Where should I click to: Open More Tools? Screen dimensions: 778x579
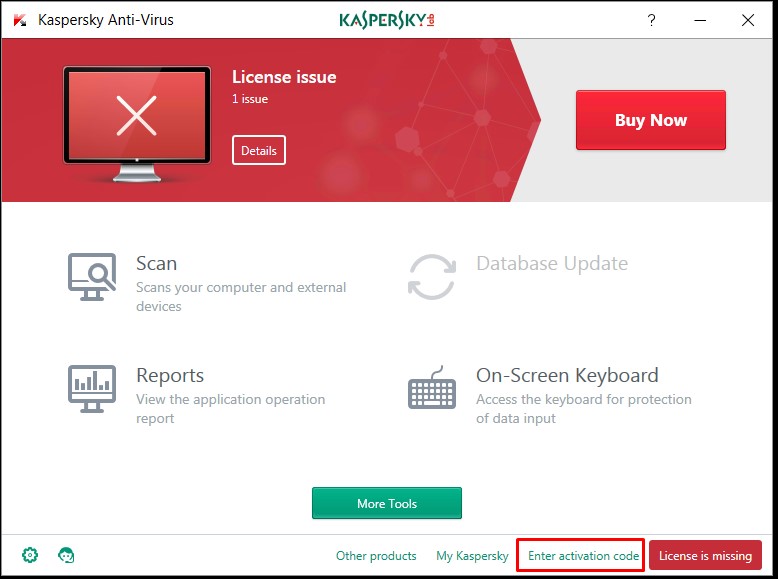(387, 503)
